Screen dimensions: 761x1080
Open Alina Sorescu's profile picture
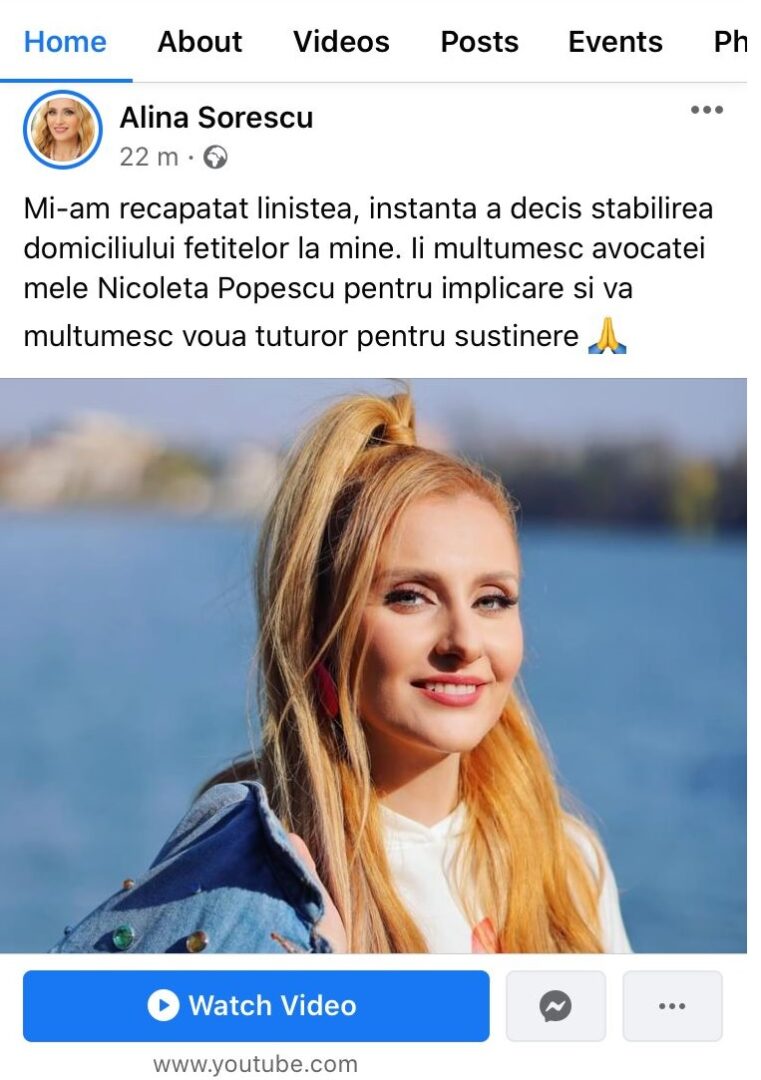[63, 129]
